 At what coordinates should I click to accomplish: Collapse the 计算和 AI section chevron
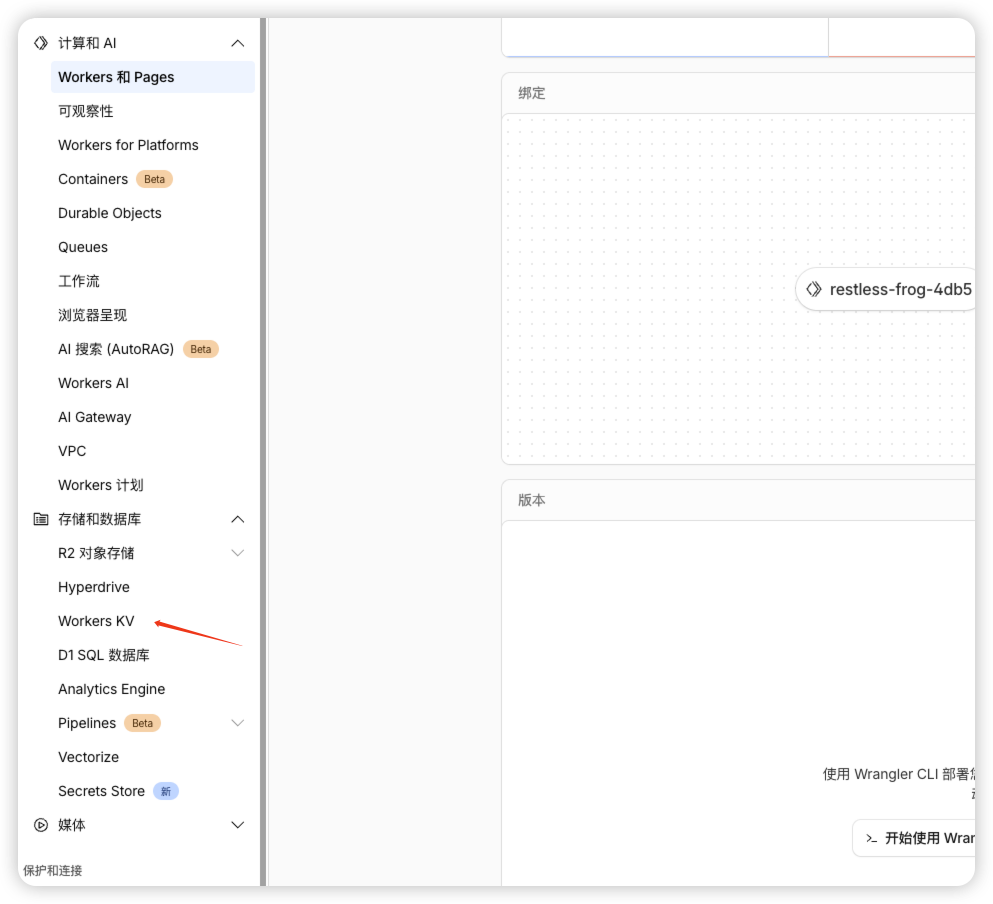pyautogui.click(x=237, y=43)
